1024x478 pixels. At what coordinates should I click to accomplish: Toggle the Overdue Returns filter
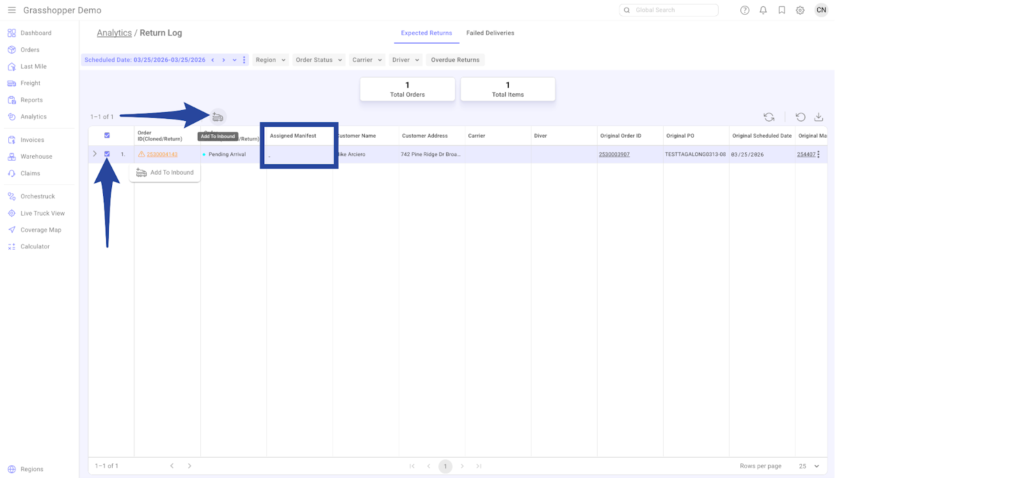455,60
